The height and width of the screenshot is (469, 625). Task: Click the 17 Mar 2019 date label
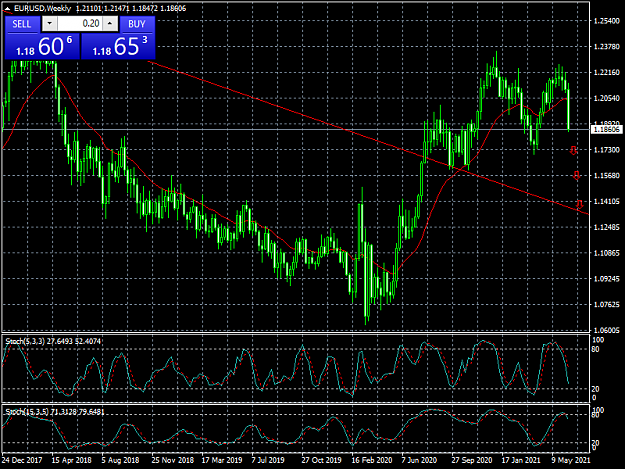(222, 460)
